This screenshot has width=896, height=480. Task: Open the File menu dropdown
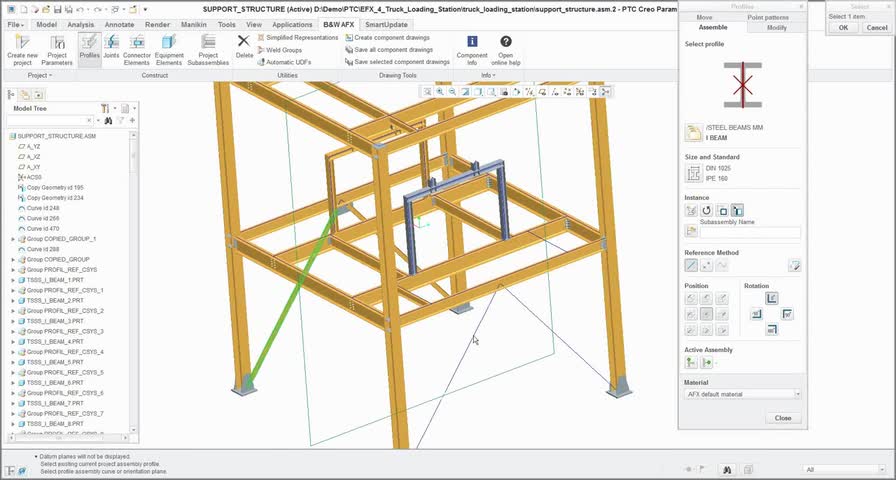pos(15,25)
